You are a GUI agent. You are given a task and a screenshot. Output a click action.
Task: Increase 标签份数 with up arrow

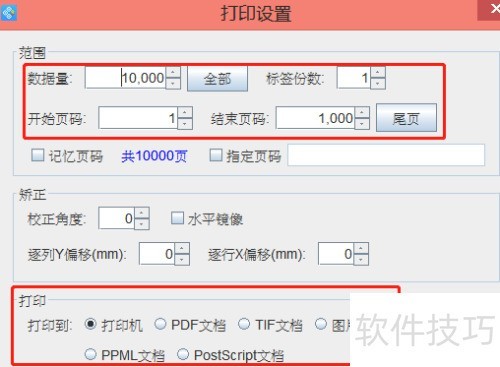pyautogui.click(x=378, y=73)
